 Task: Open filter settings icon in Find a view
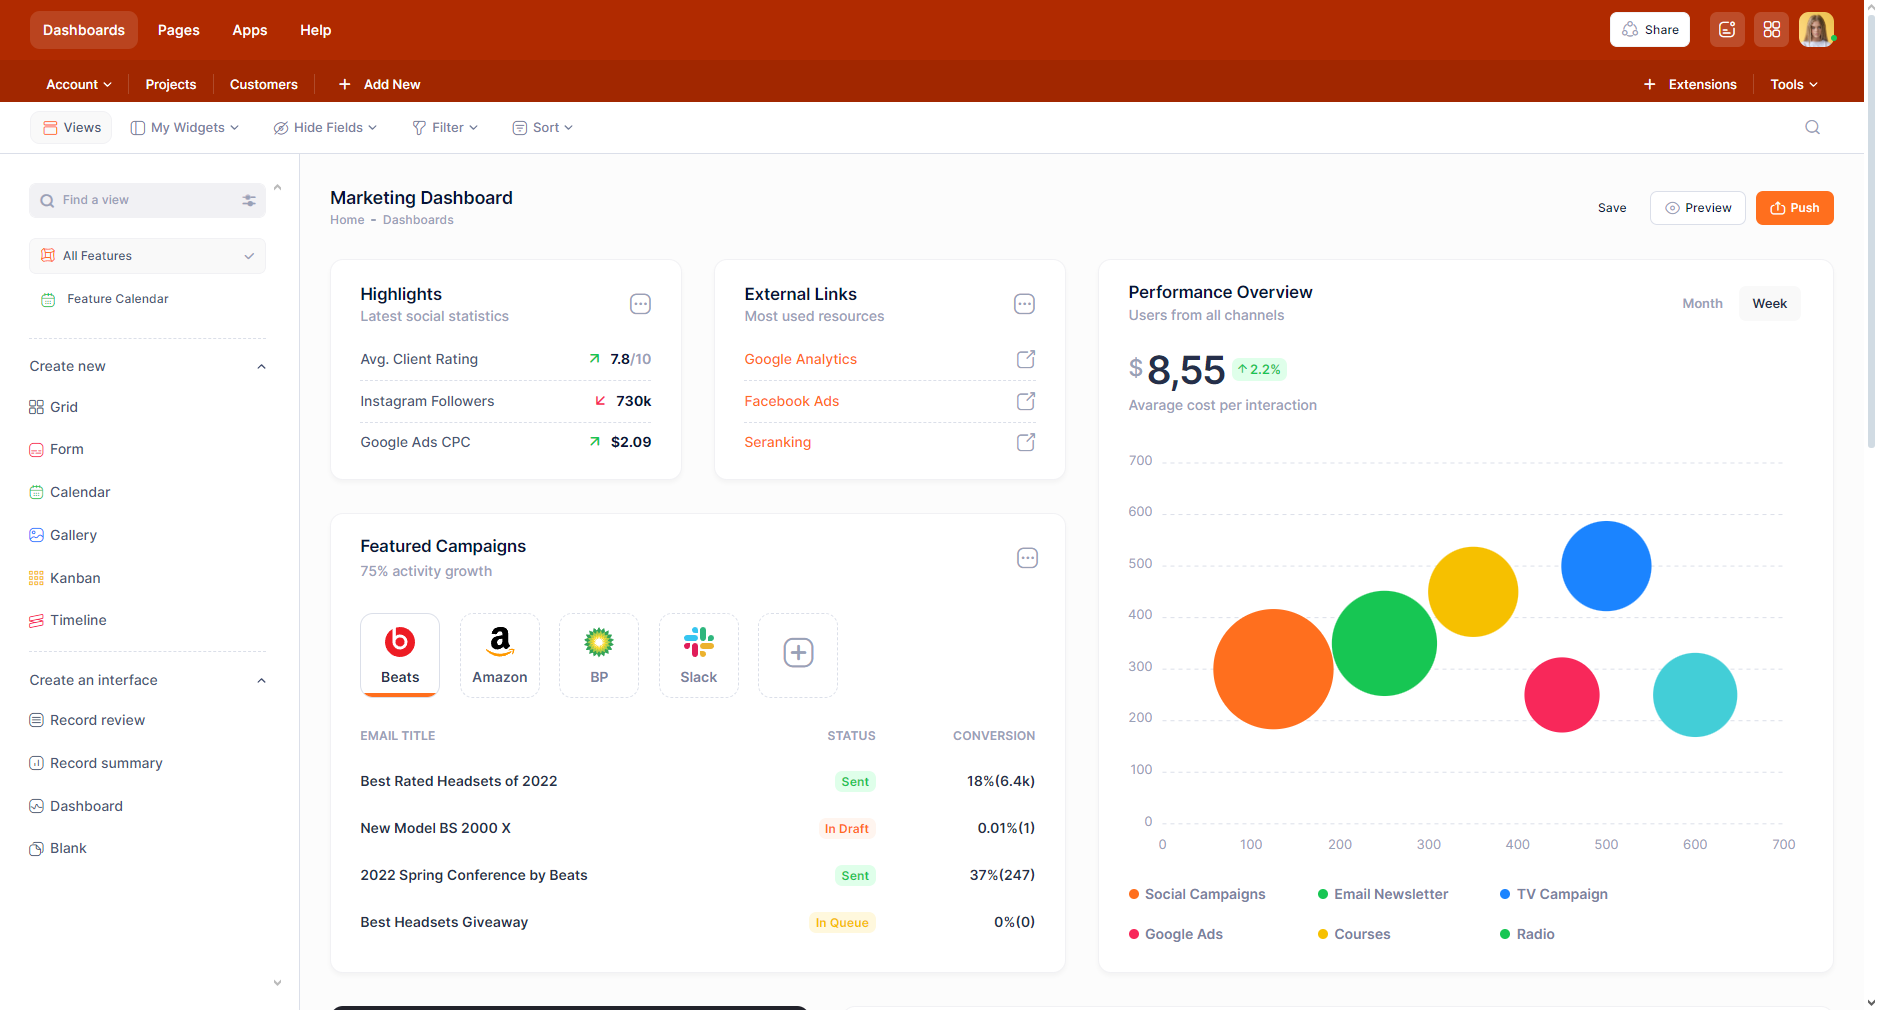(249, 201)
